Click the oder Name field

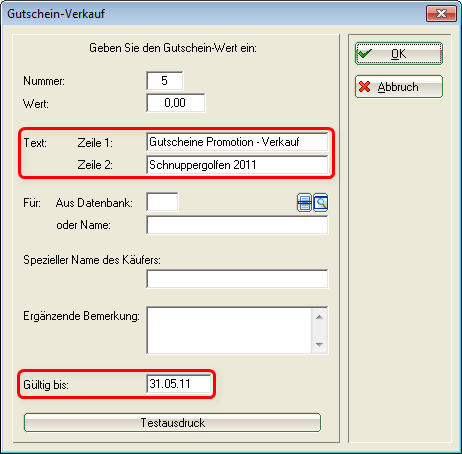(237, 225)
